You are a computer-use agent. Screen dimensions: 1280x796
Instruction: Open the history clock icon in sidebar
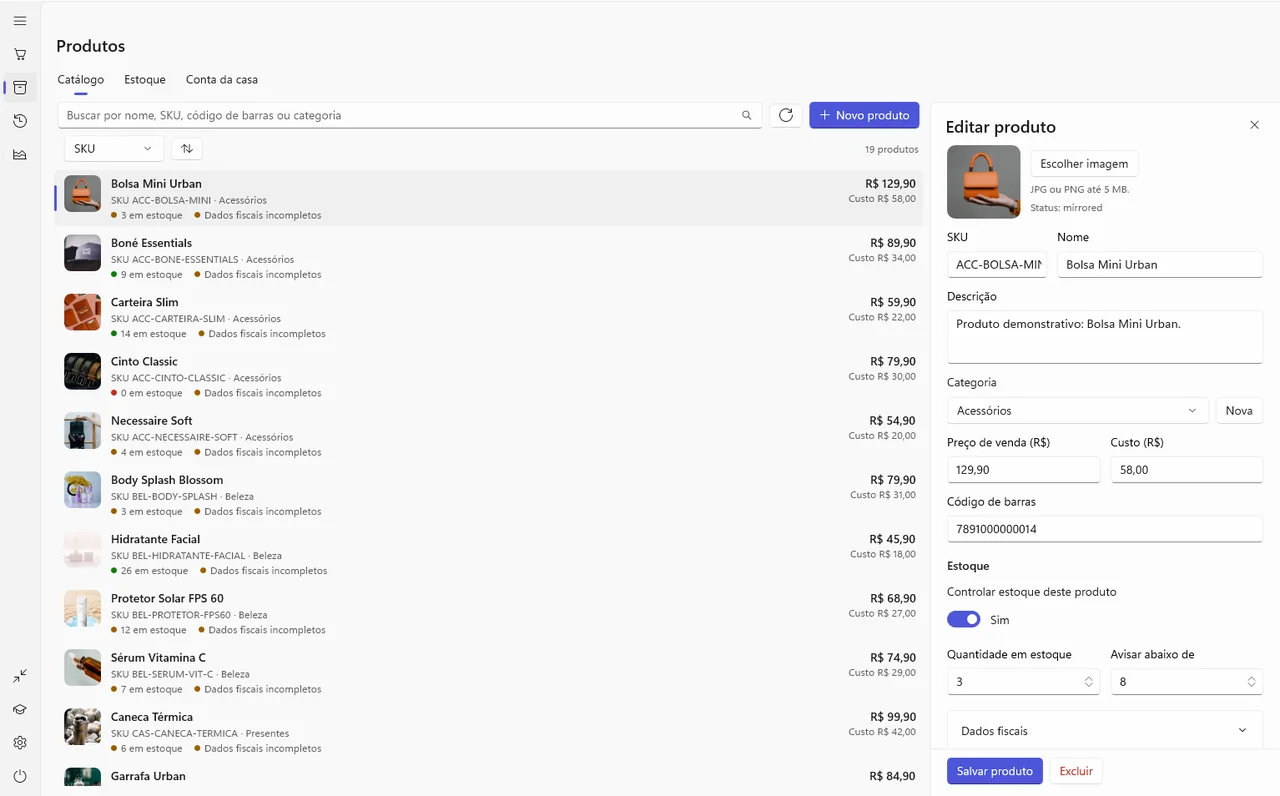[20, 121]
